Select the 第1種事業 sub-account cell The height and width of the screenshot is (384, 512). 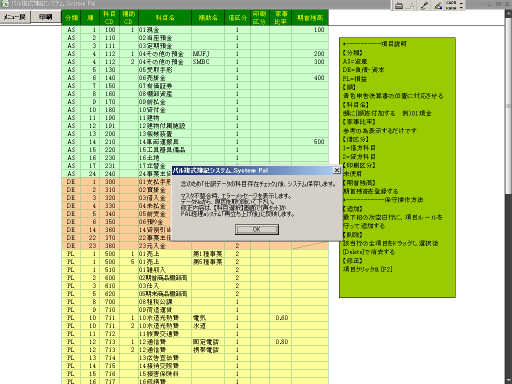(x=208, y=254)
